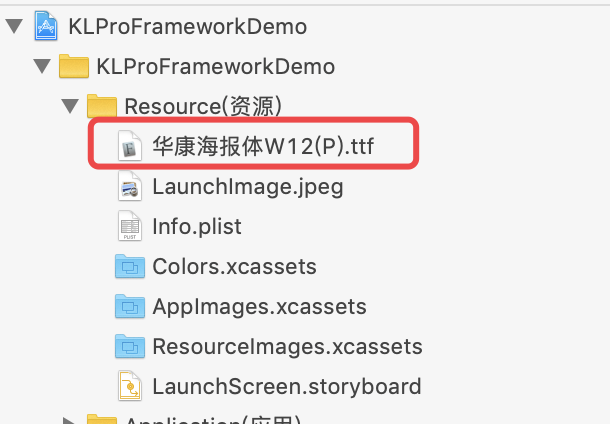Click the Colors.xcassets asset catalog icon

click(130, 266)
